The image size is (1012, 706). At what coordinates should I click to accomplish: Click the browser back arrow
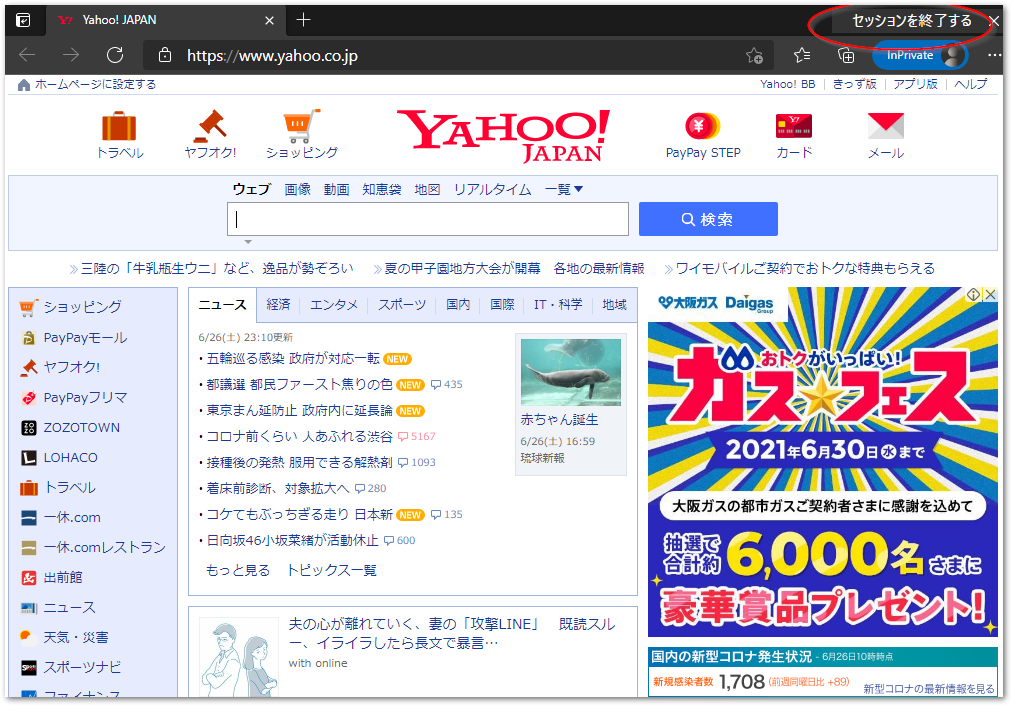pyautogui.click(x=27, y=55)
